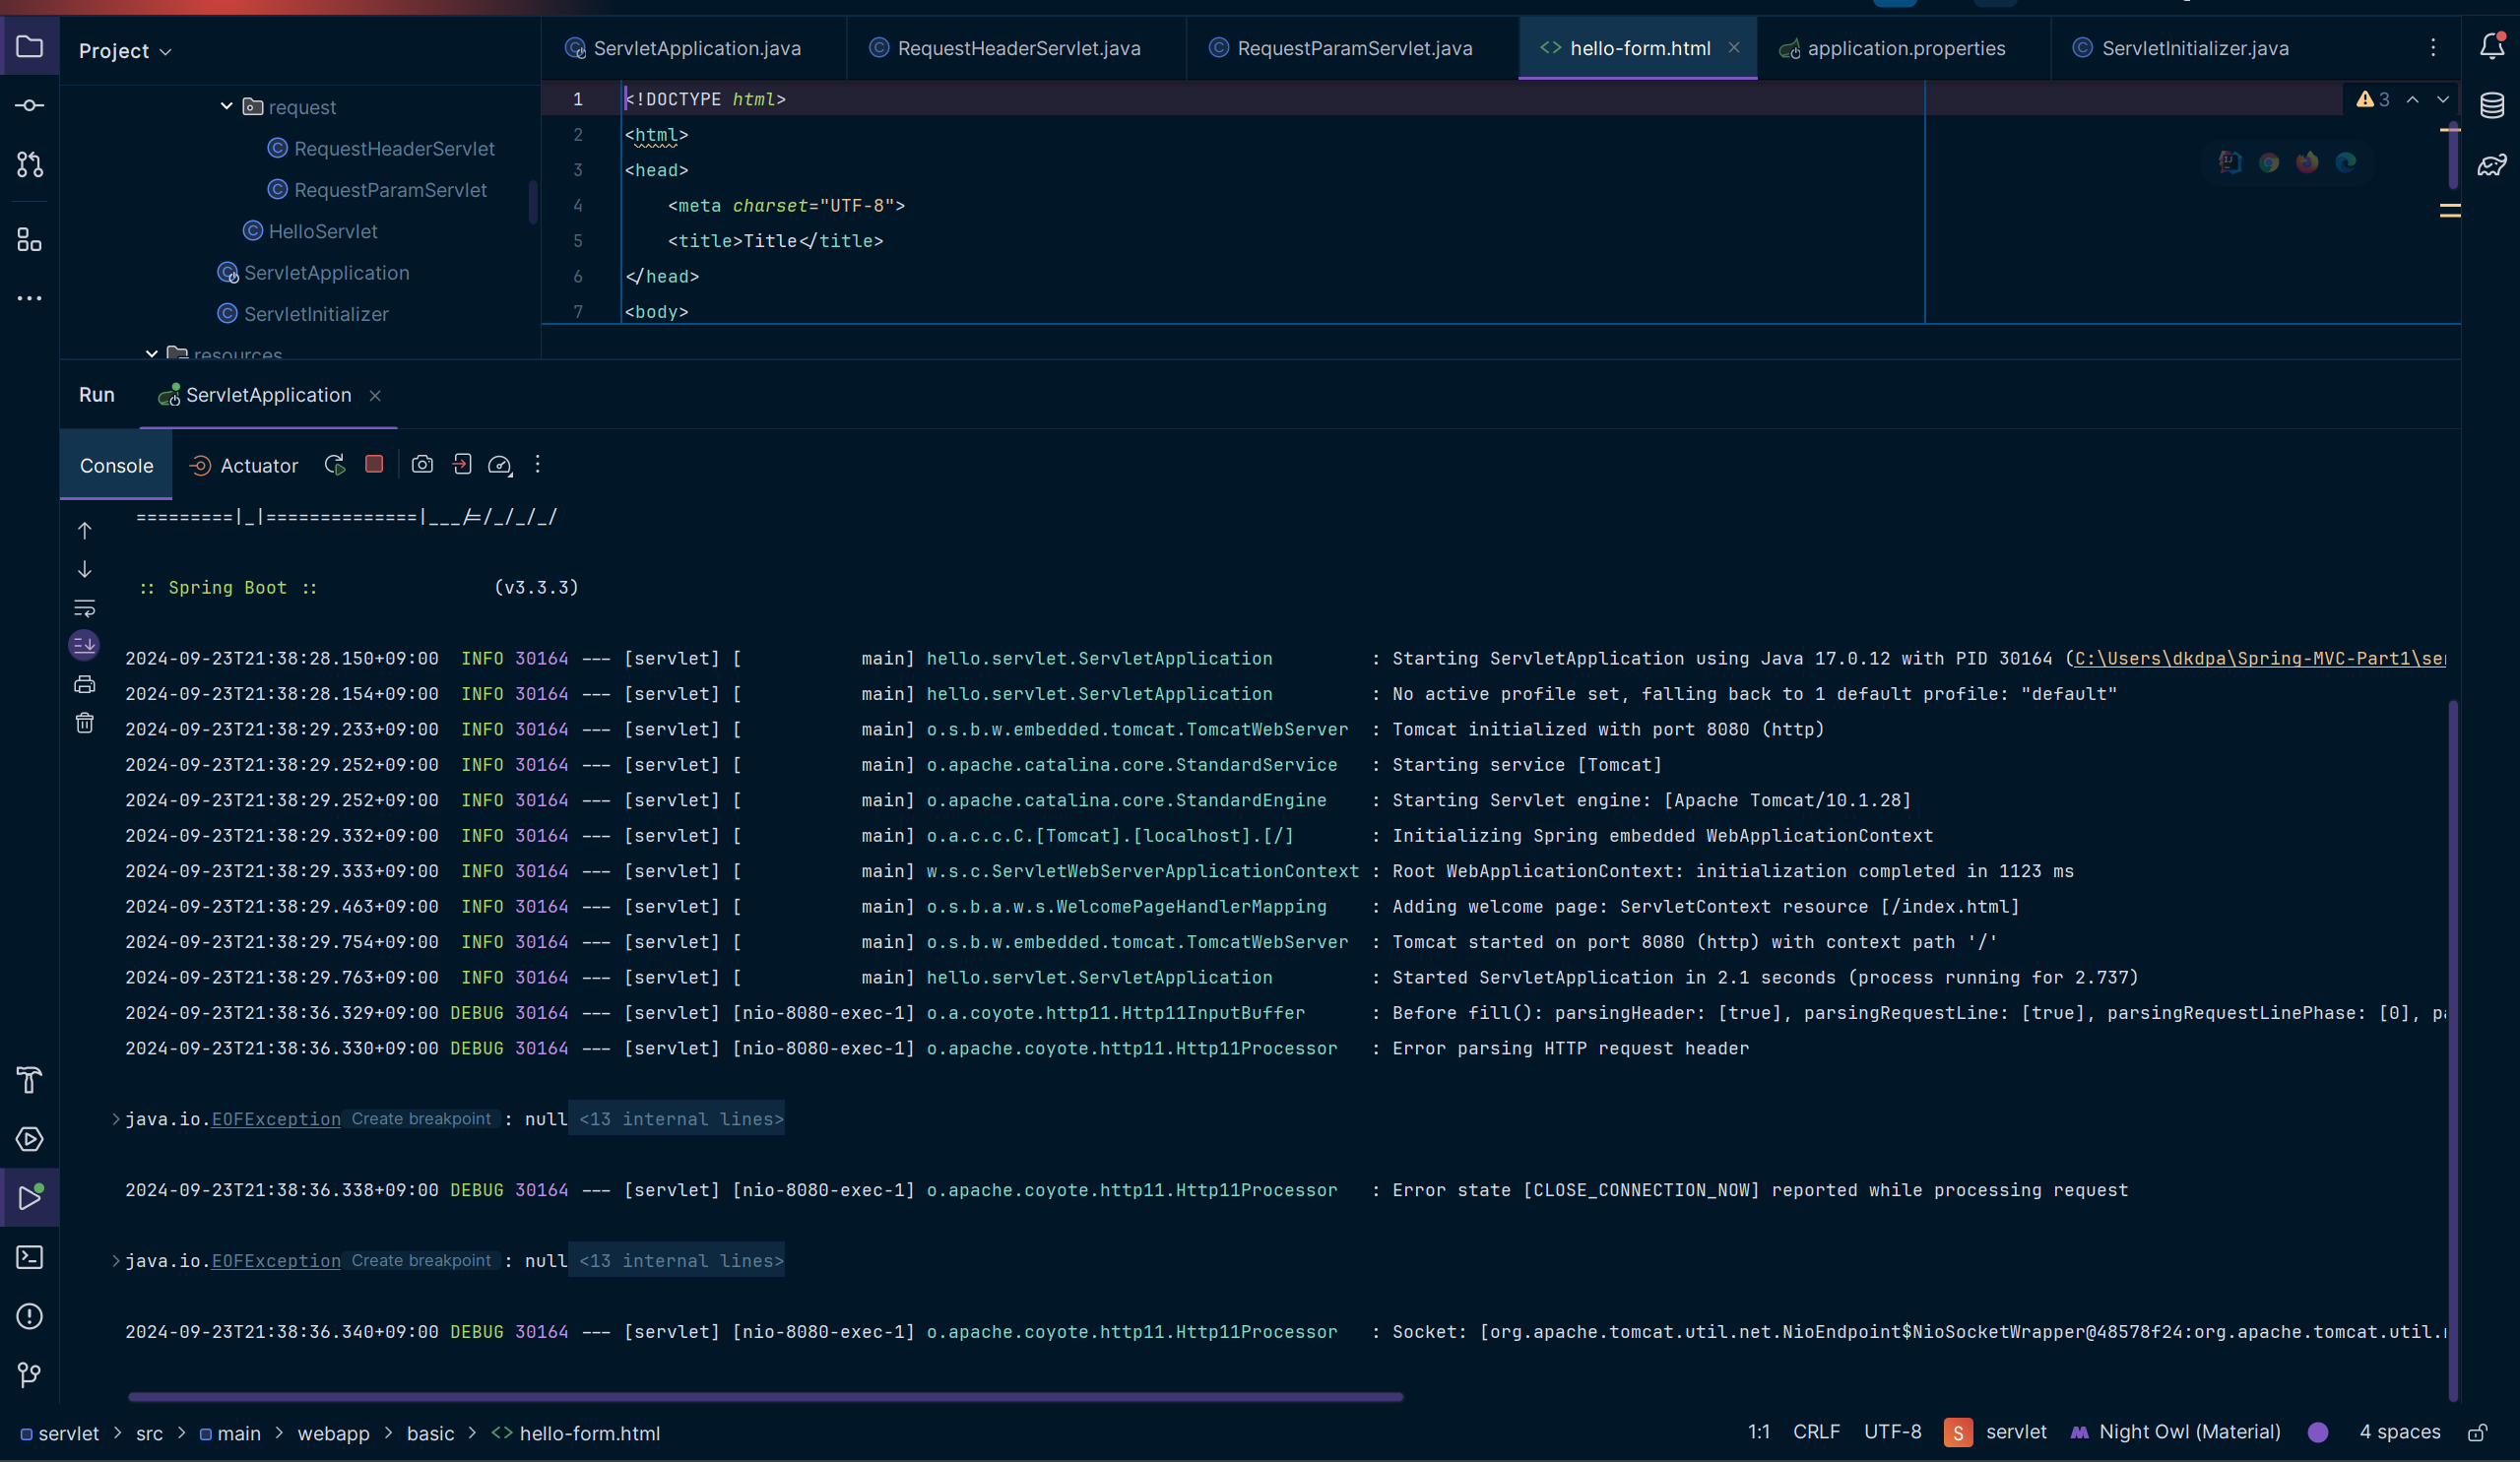Click first EOFException link in console
The height and width of the screenshot is (1462, 2520).
click(x=276, y=1119)
